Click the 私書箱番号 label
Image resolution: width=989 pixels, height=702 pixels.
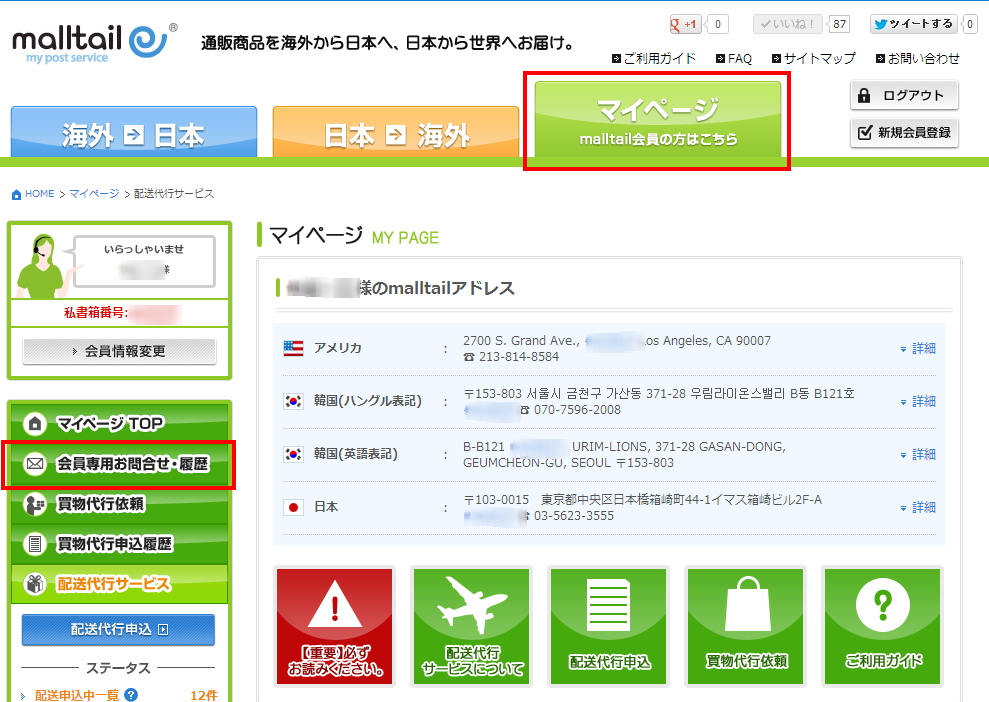coord(95,313)
